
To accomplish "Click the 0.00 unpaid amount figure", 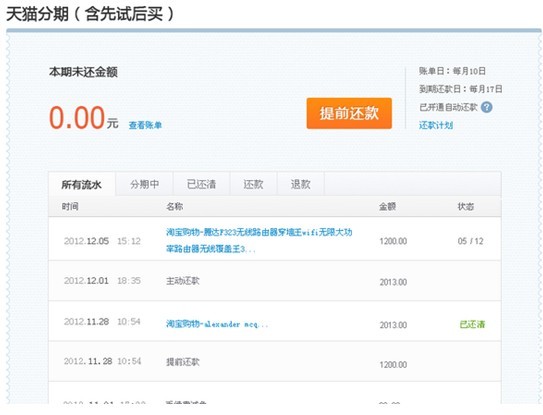I will point(77,118).
